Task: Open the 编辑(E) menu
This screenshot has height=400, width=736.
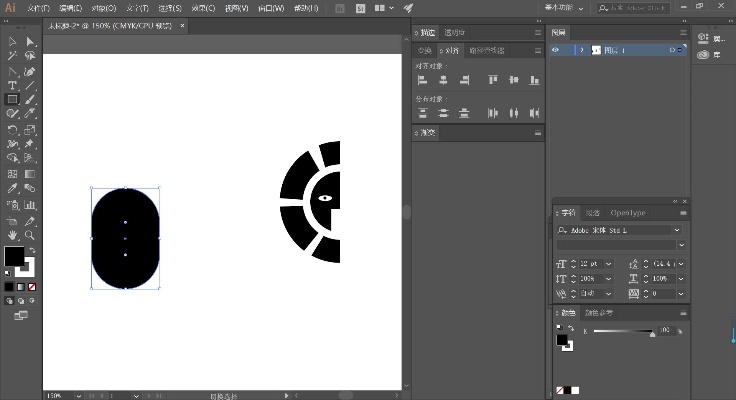Action: (x=71, y=8)
